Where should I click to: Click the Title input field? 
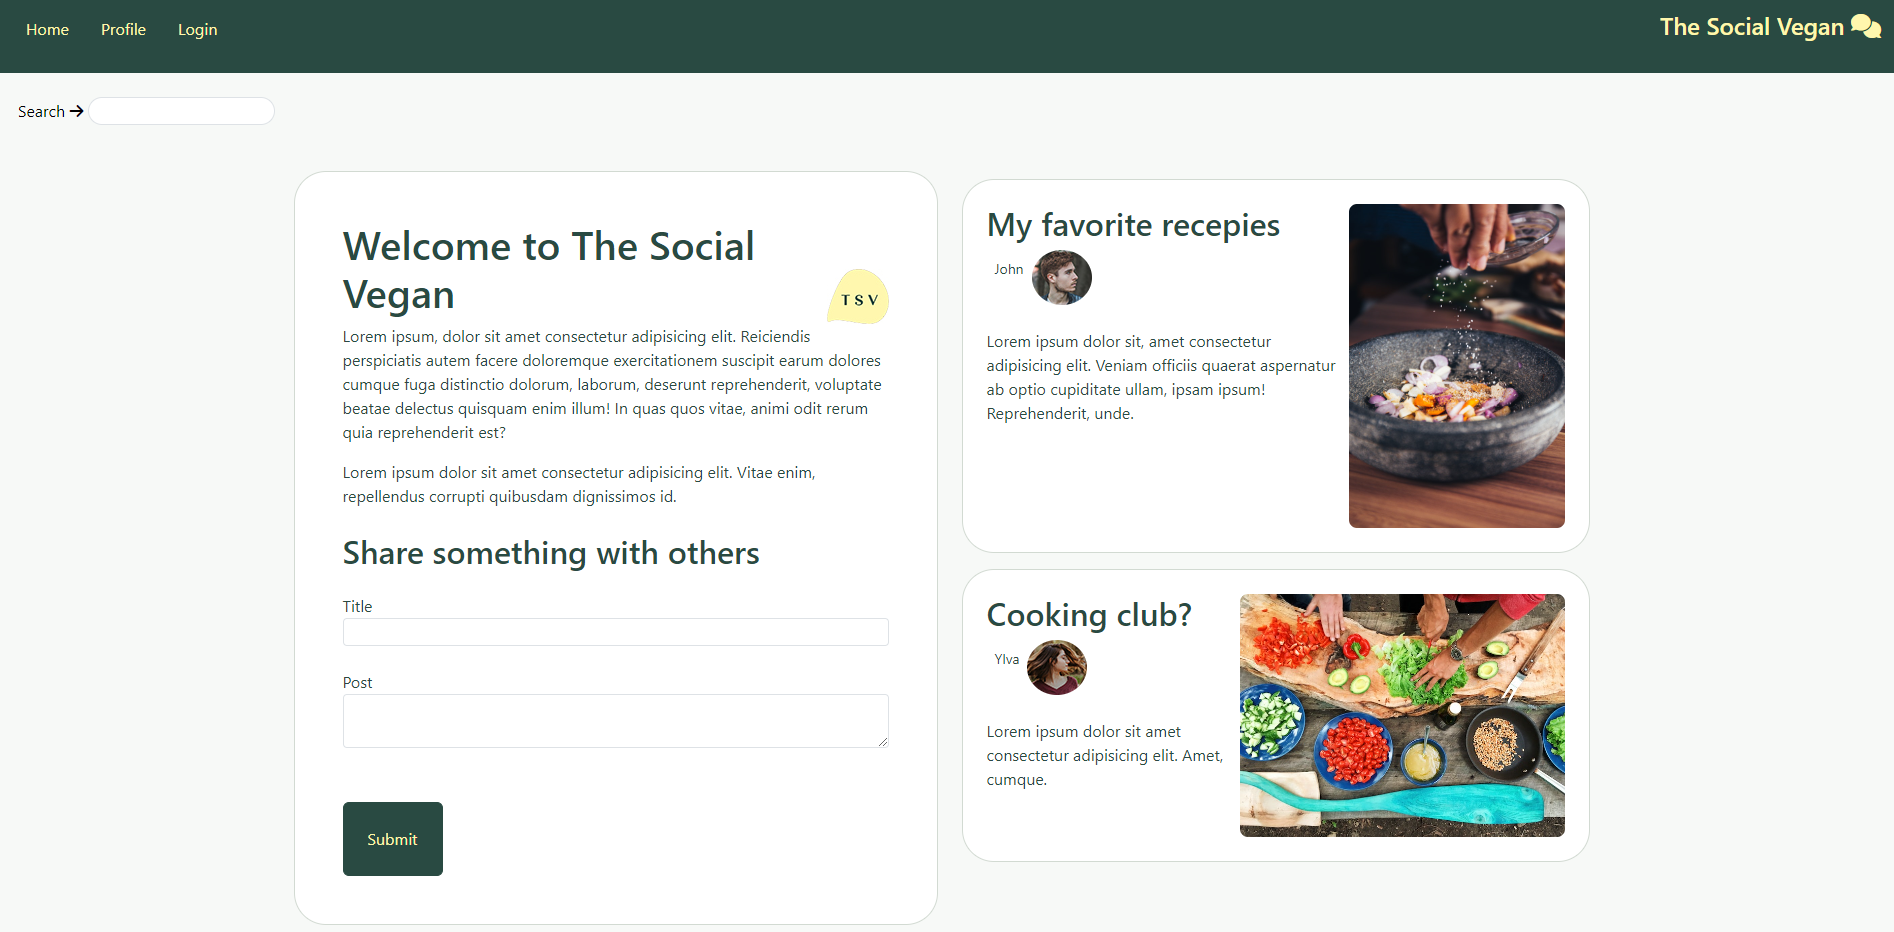point(614,631)
